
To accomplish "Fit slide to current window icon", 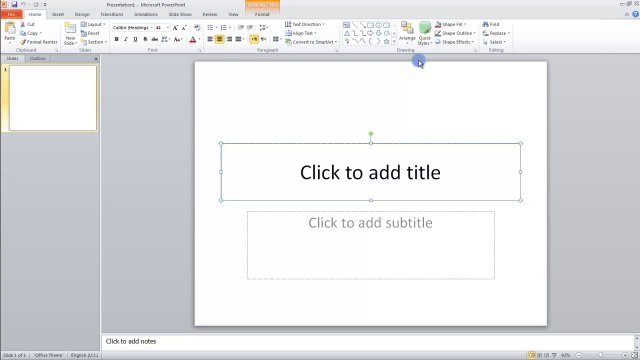I will click(635, 355).
